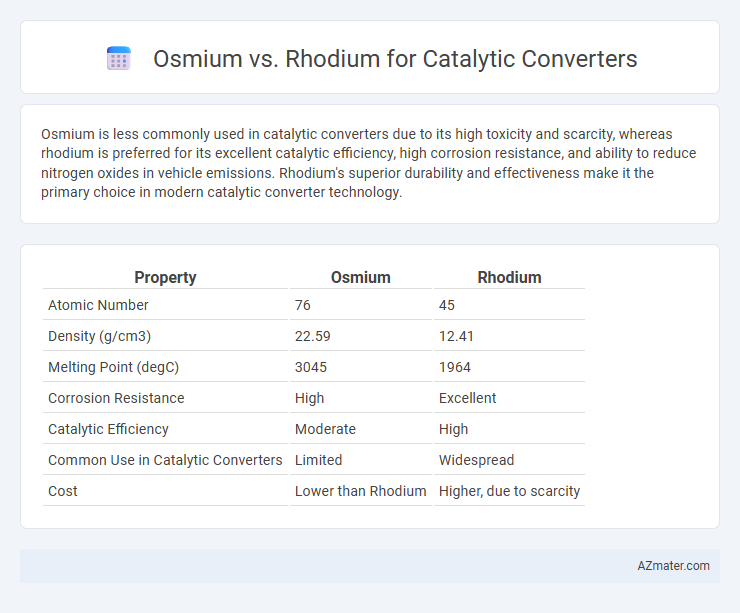Viewport: 740px width, 613px height.
Task: Open the AZmater.com footer link
Action: click(673, 565)
